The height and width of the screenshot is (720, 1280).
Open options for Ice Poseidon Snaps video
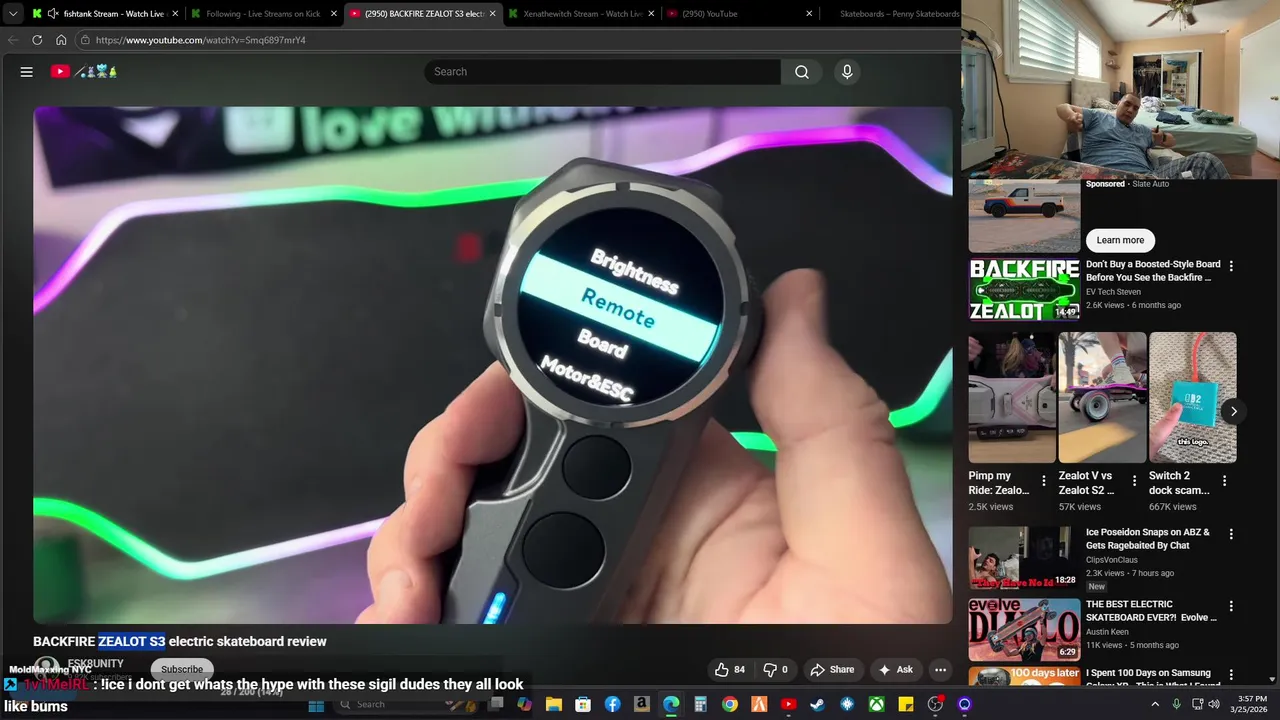pyautogui.click(x=1231, y=534)
